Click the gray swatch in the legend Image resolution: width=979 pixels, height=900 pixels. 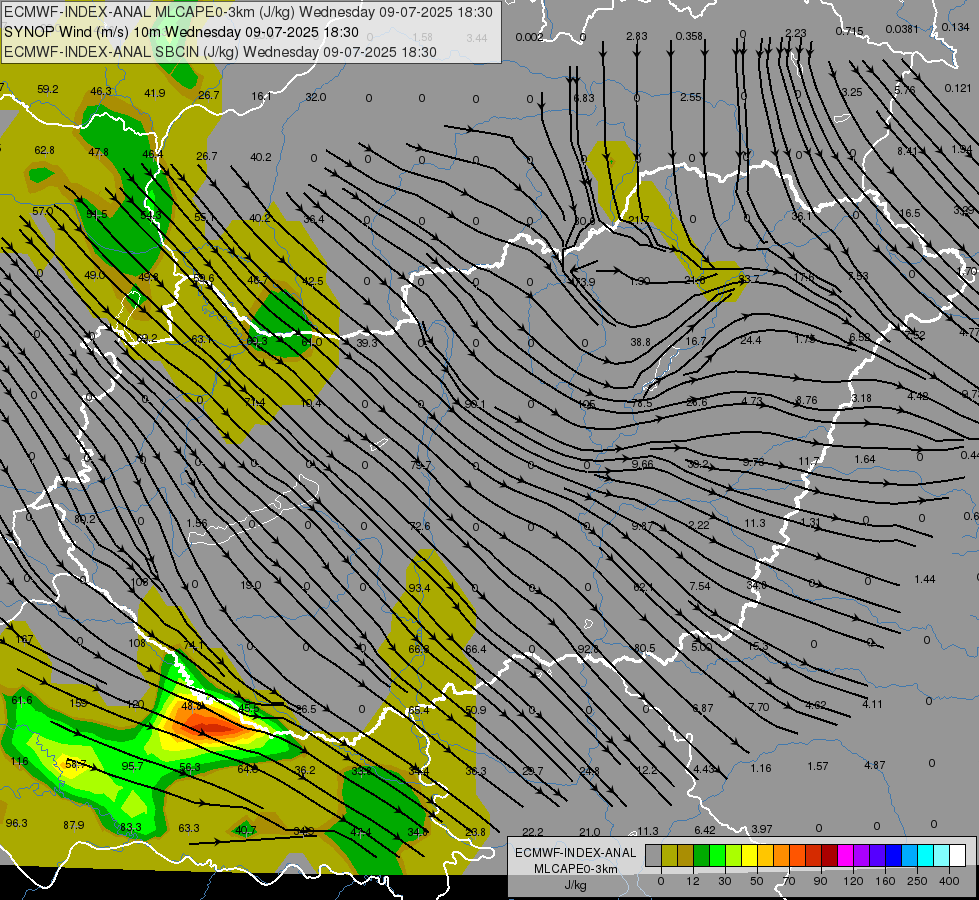[653, 856]
